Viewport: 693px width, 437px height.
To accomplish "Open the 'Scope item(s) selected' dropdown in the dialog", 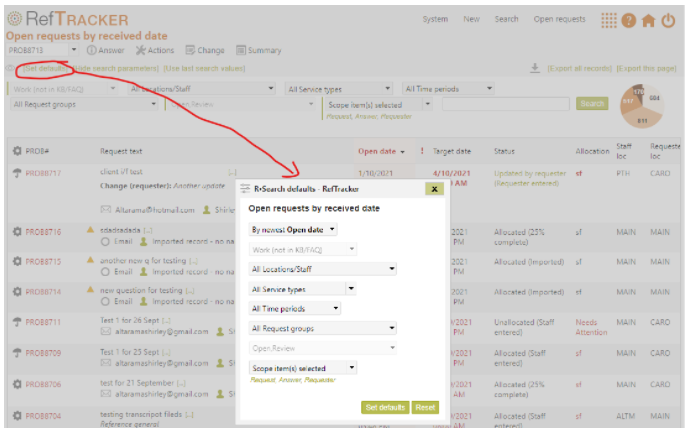I will 302,368.
